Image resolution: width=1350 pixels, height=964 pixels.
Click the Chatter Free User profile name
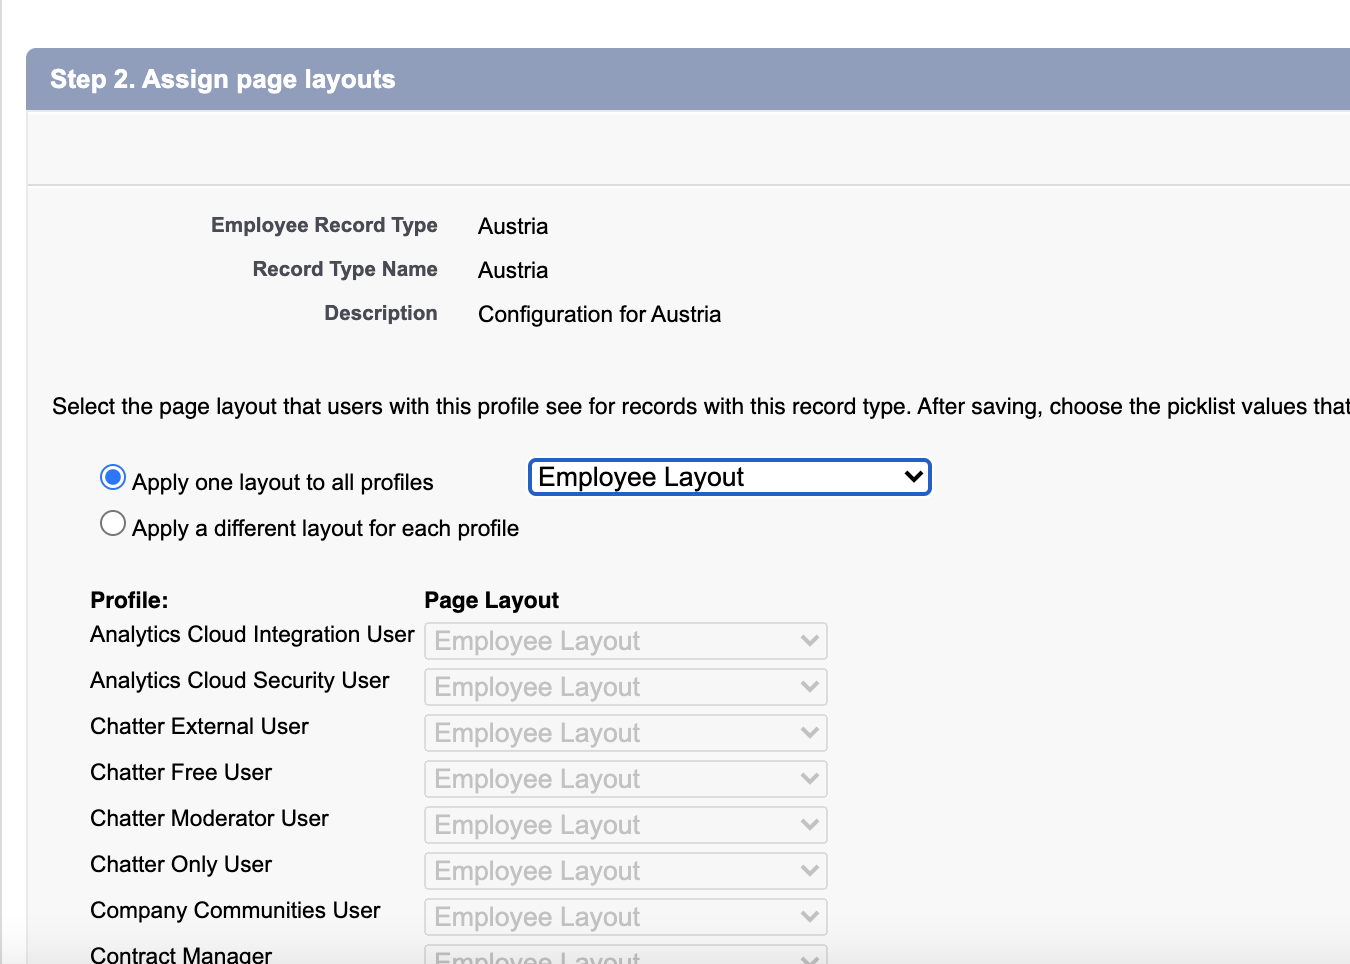(x=181, y=773)
